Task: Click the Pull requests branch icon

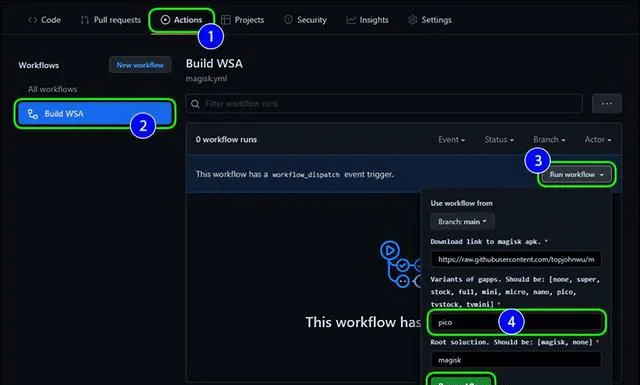Action: pyautogui.click(x=84, y=20)
